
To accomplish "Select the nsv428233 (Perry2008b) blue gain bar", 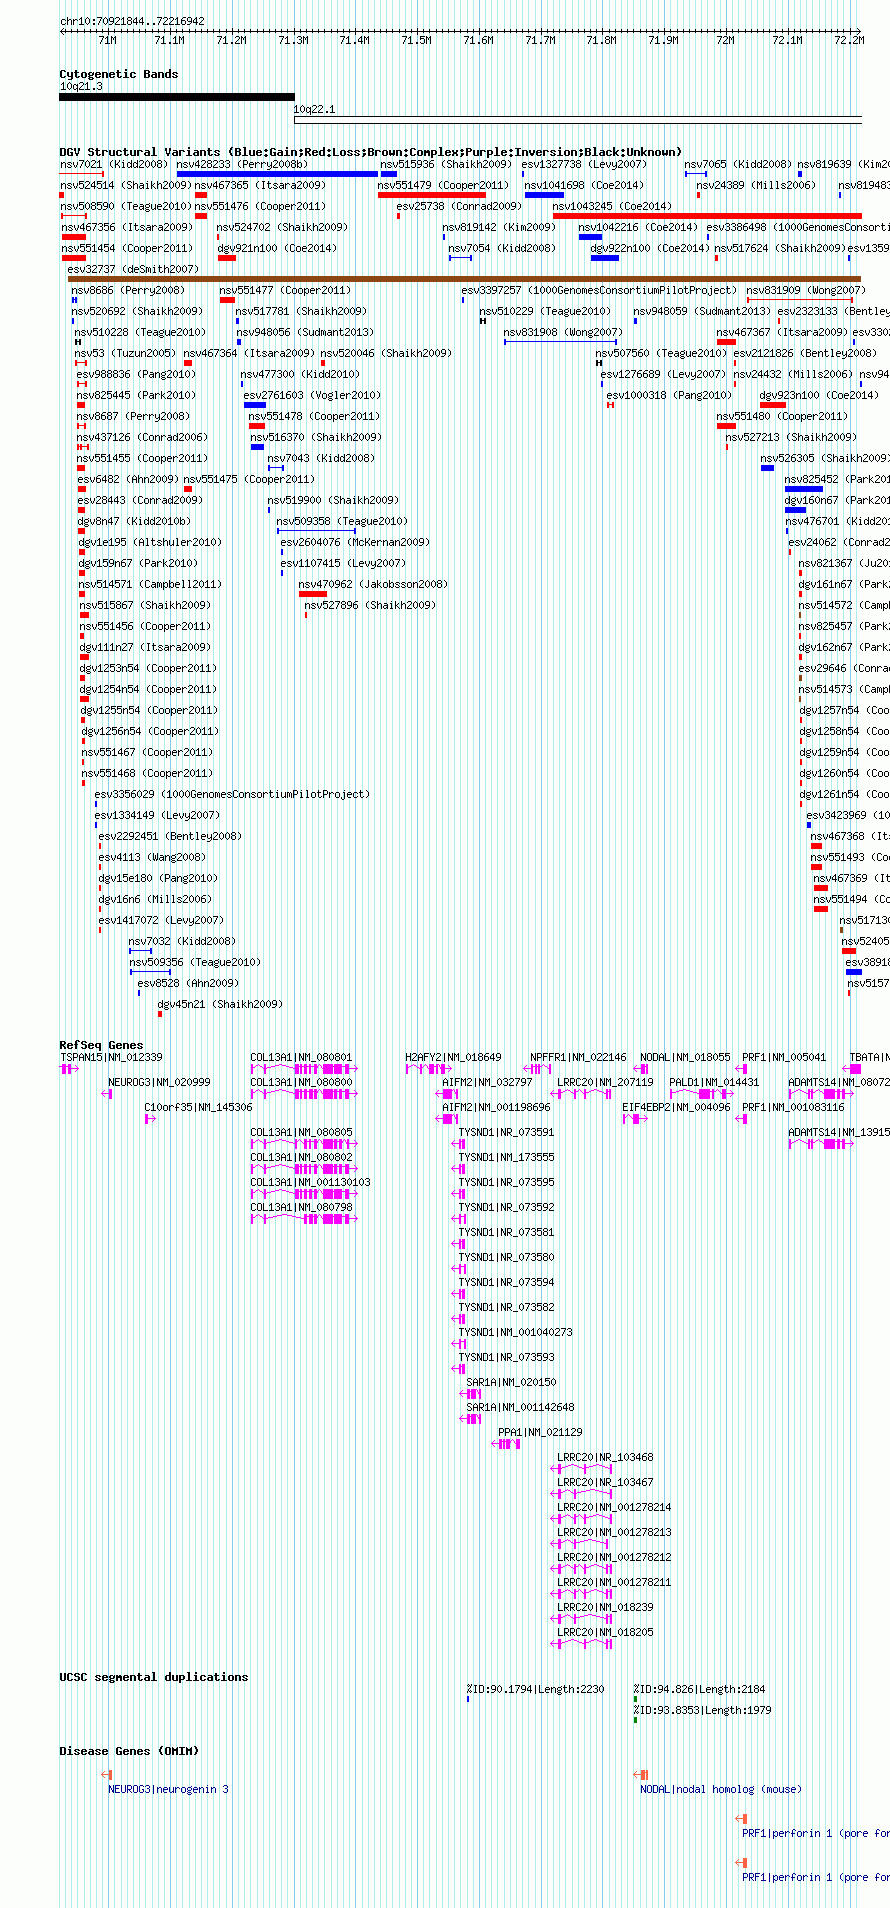I will 277,174.
